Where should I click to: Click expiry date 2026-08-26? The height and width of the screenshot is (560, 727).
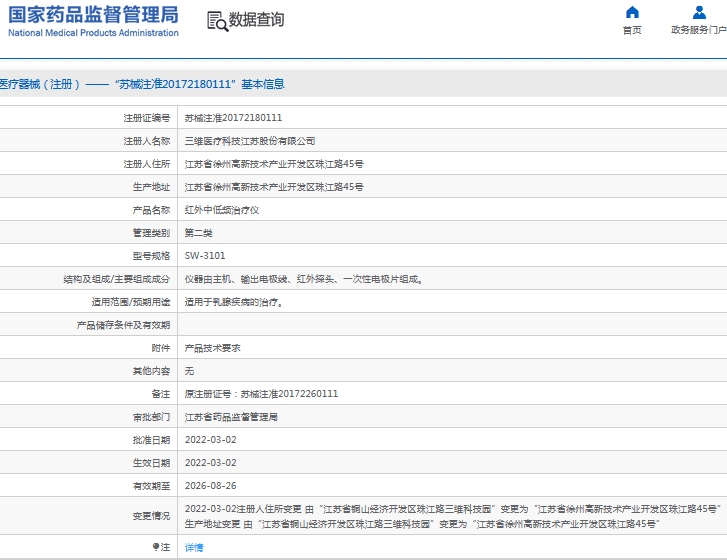pos(210,486)
